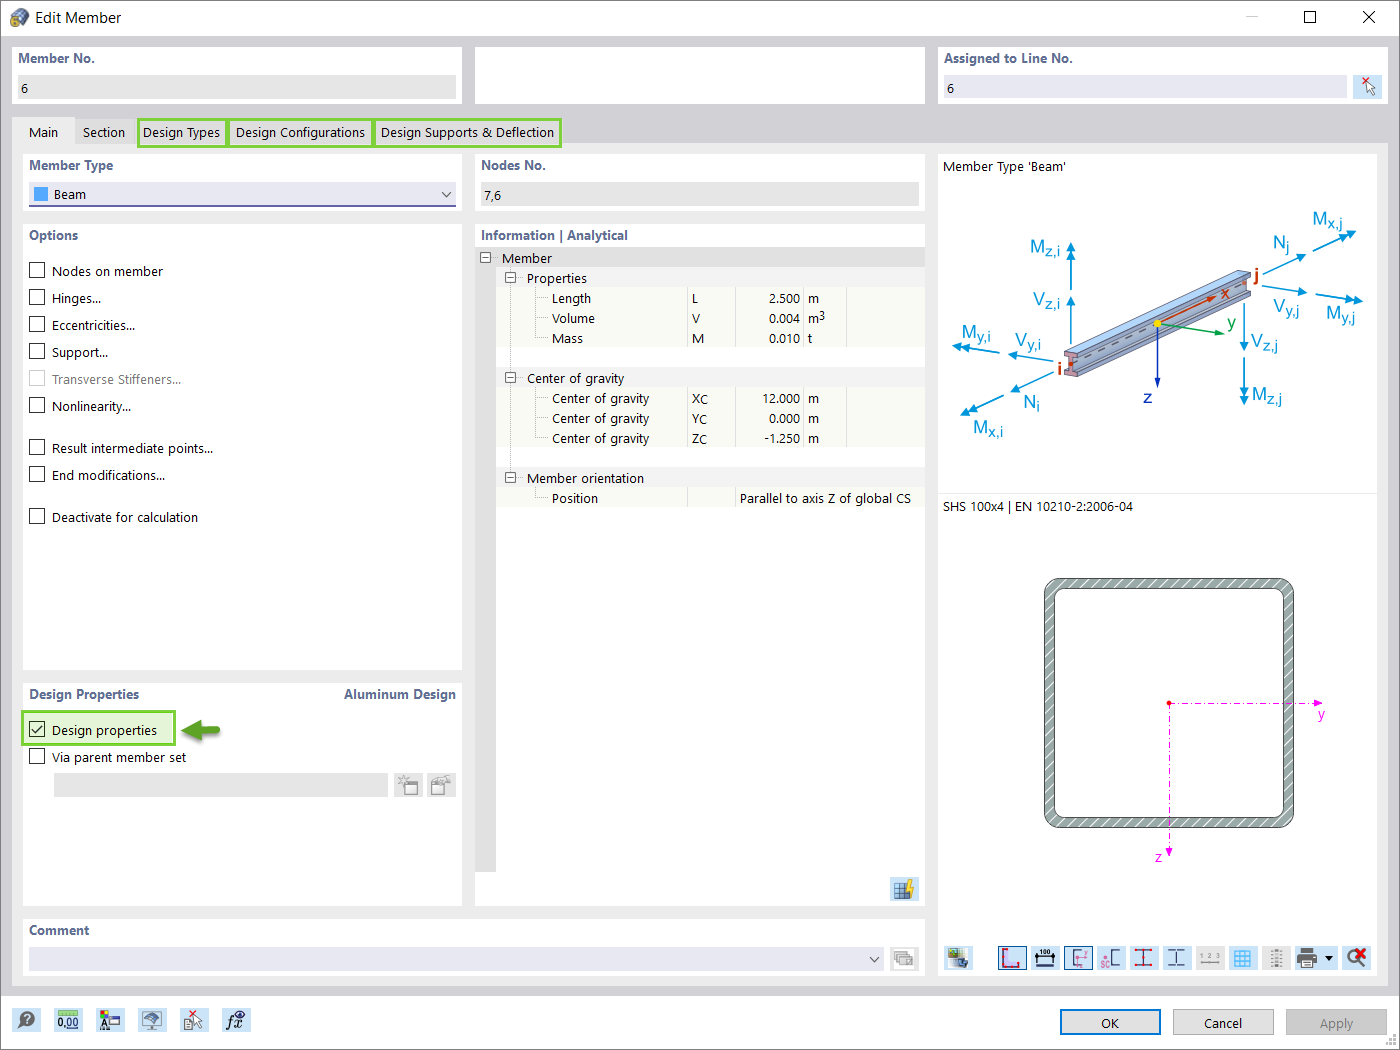The image size is (1400, 1050).
Task: Open the Edit formula tool
Action: (236, 1020)
